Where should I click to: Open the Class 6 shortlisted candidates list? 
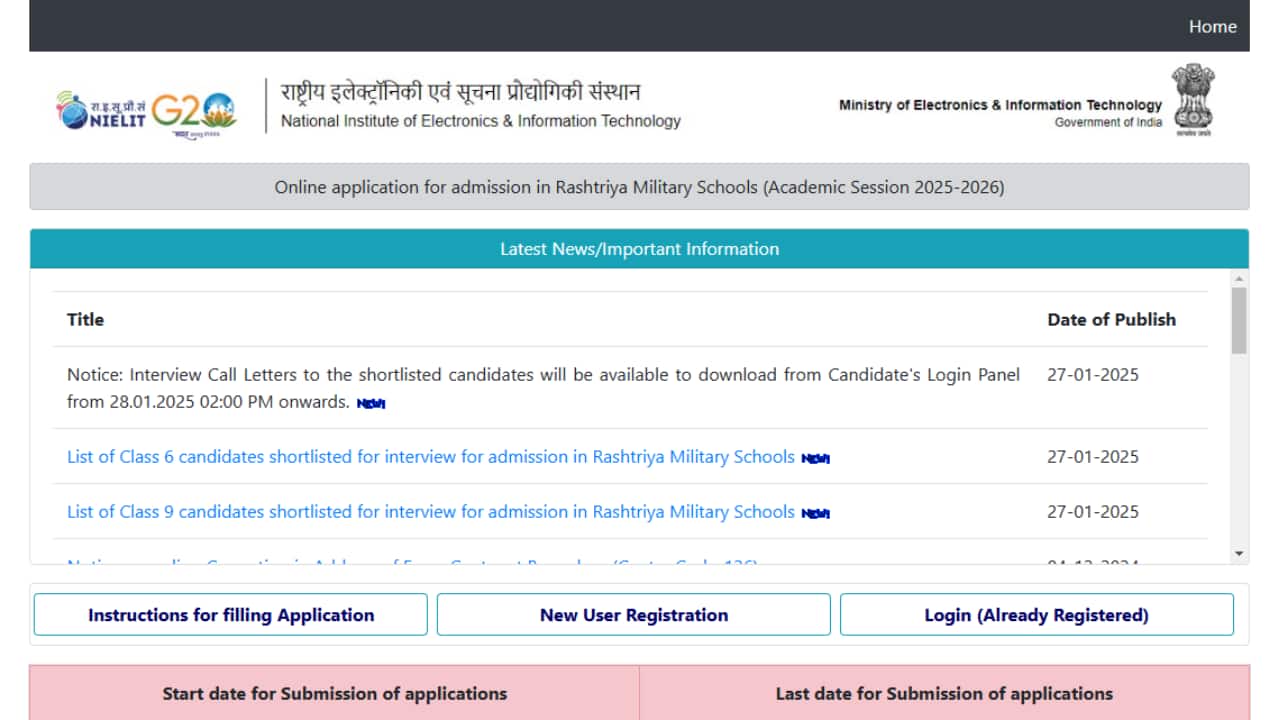[430, 457]
